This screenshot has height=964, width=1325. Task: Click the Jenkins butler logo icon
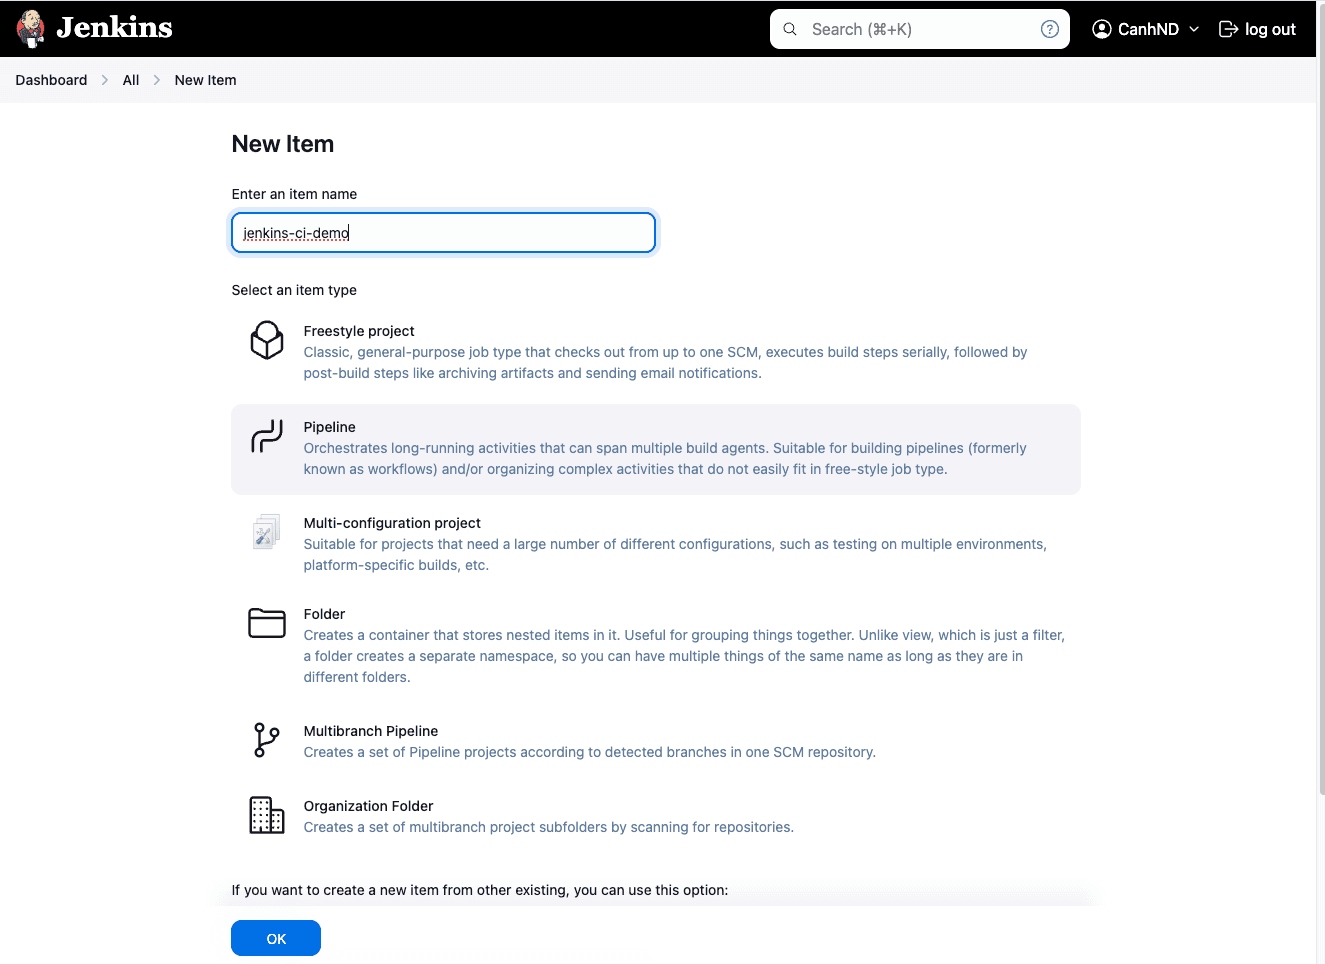[31, 29]
